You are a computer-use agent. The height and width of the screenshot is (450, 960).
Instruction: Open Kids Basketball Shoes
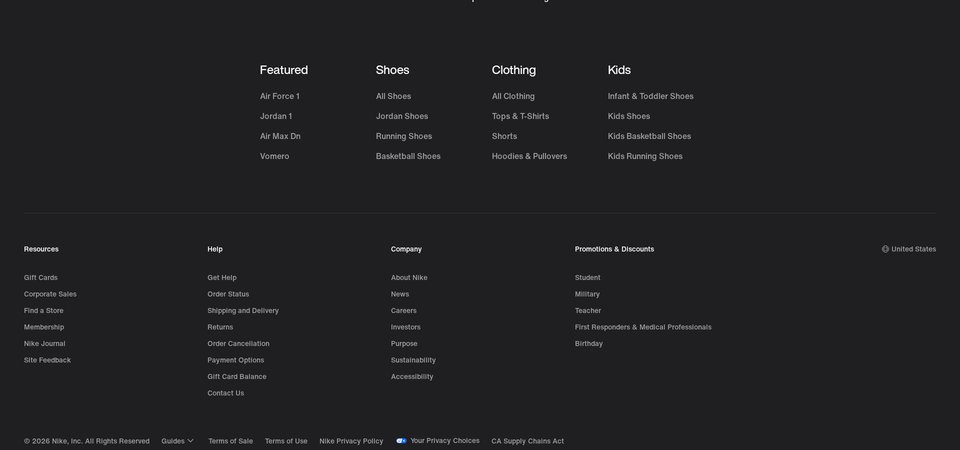650,137
